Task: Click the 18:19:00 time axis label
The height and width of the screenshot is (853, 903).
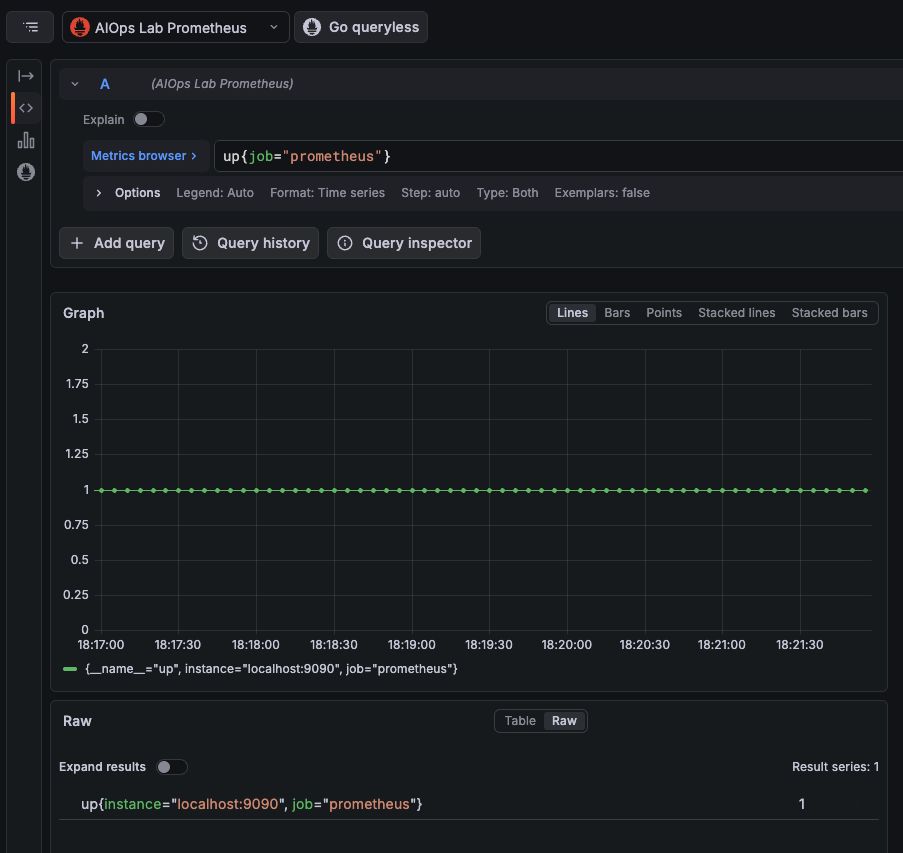Action: point(411,645)
